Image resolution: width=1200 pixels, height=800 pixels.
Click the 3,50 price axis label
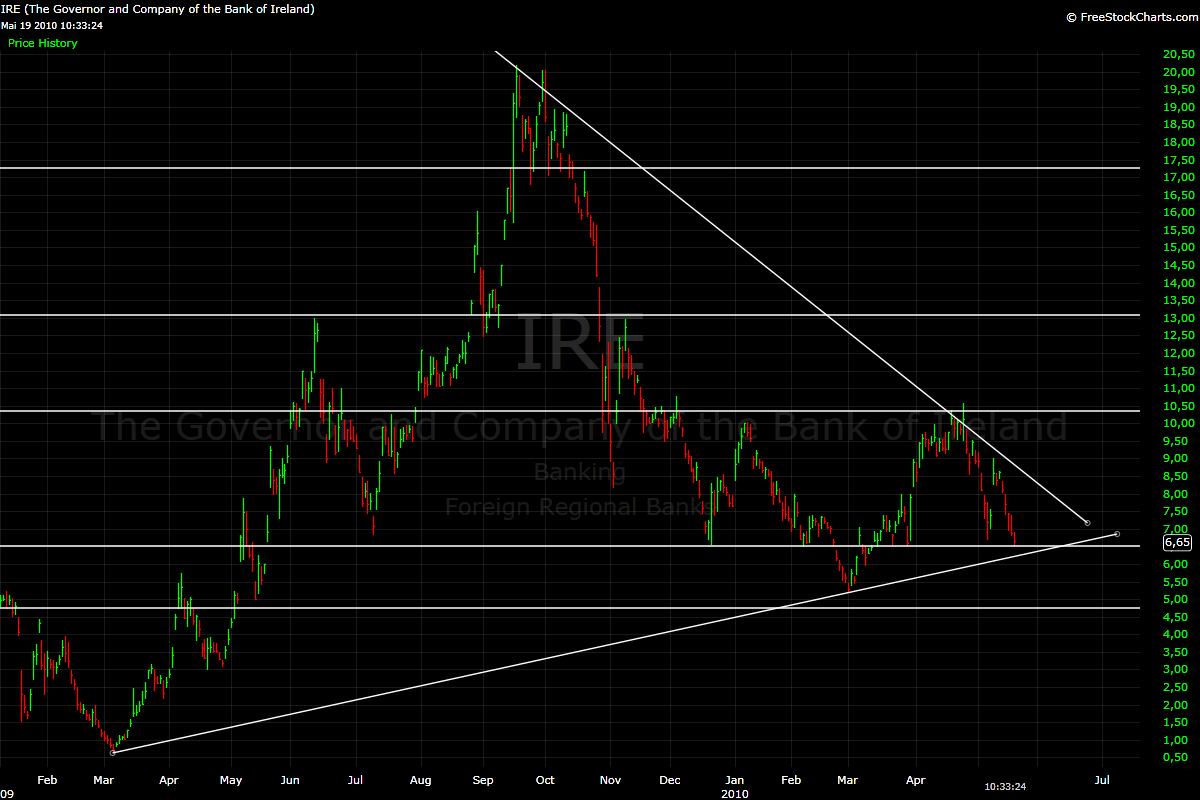click(1177, 652)
